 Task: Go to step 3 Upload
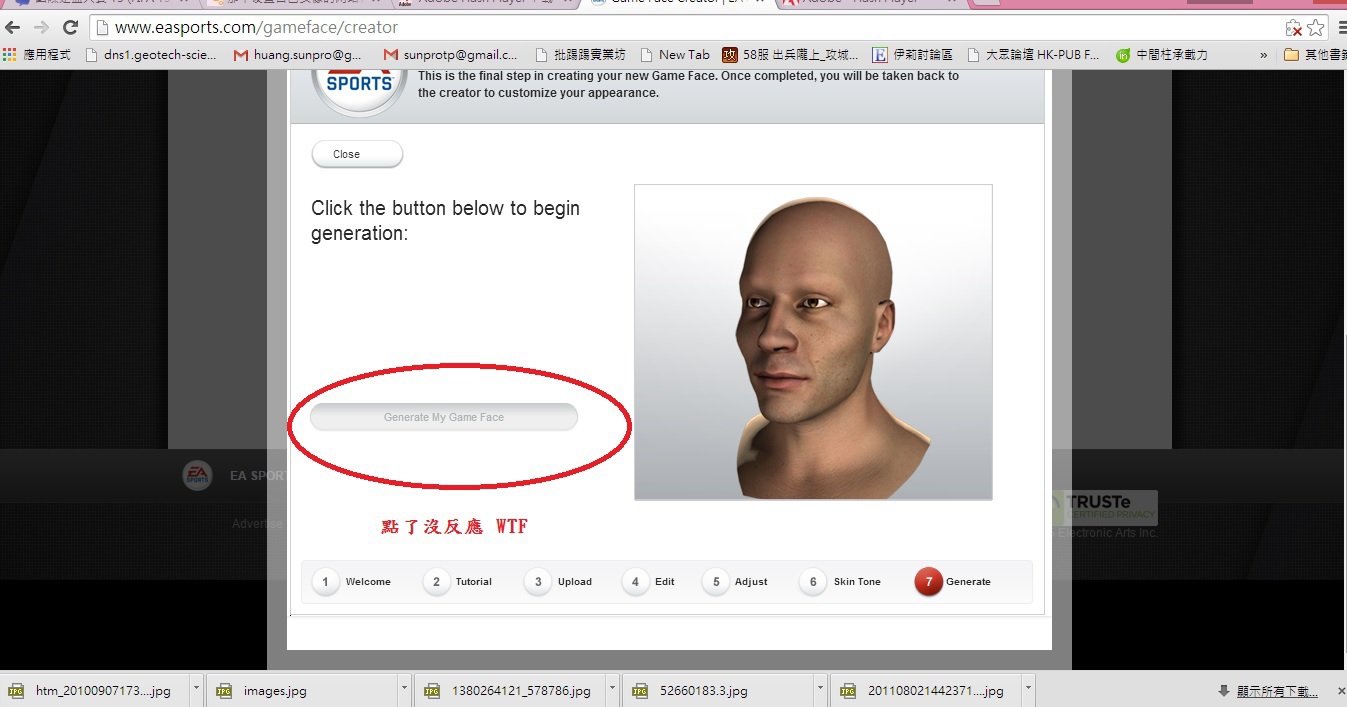tap(559, 582)
